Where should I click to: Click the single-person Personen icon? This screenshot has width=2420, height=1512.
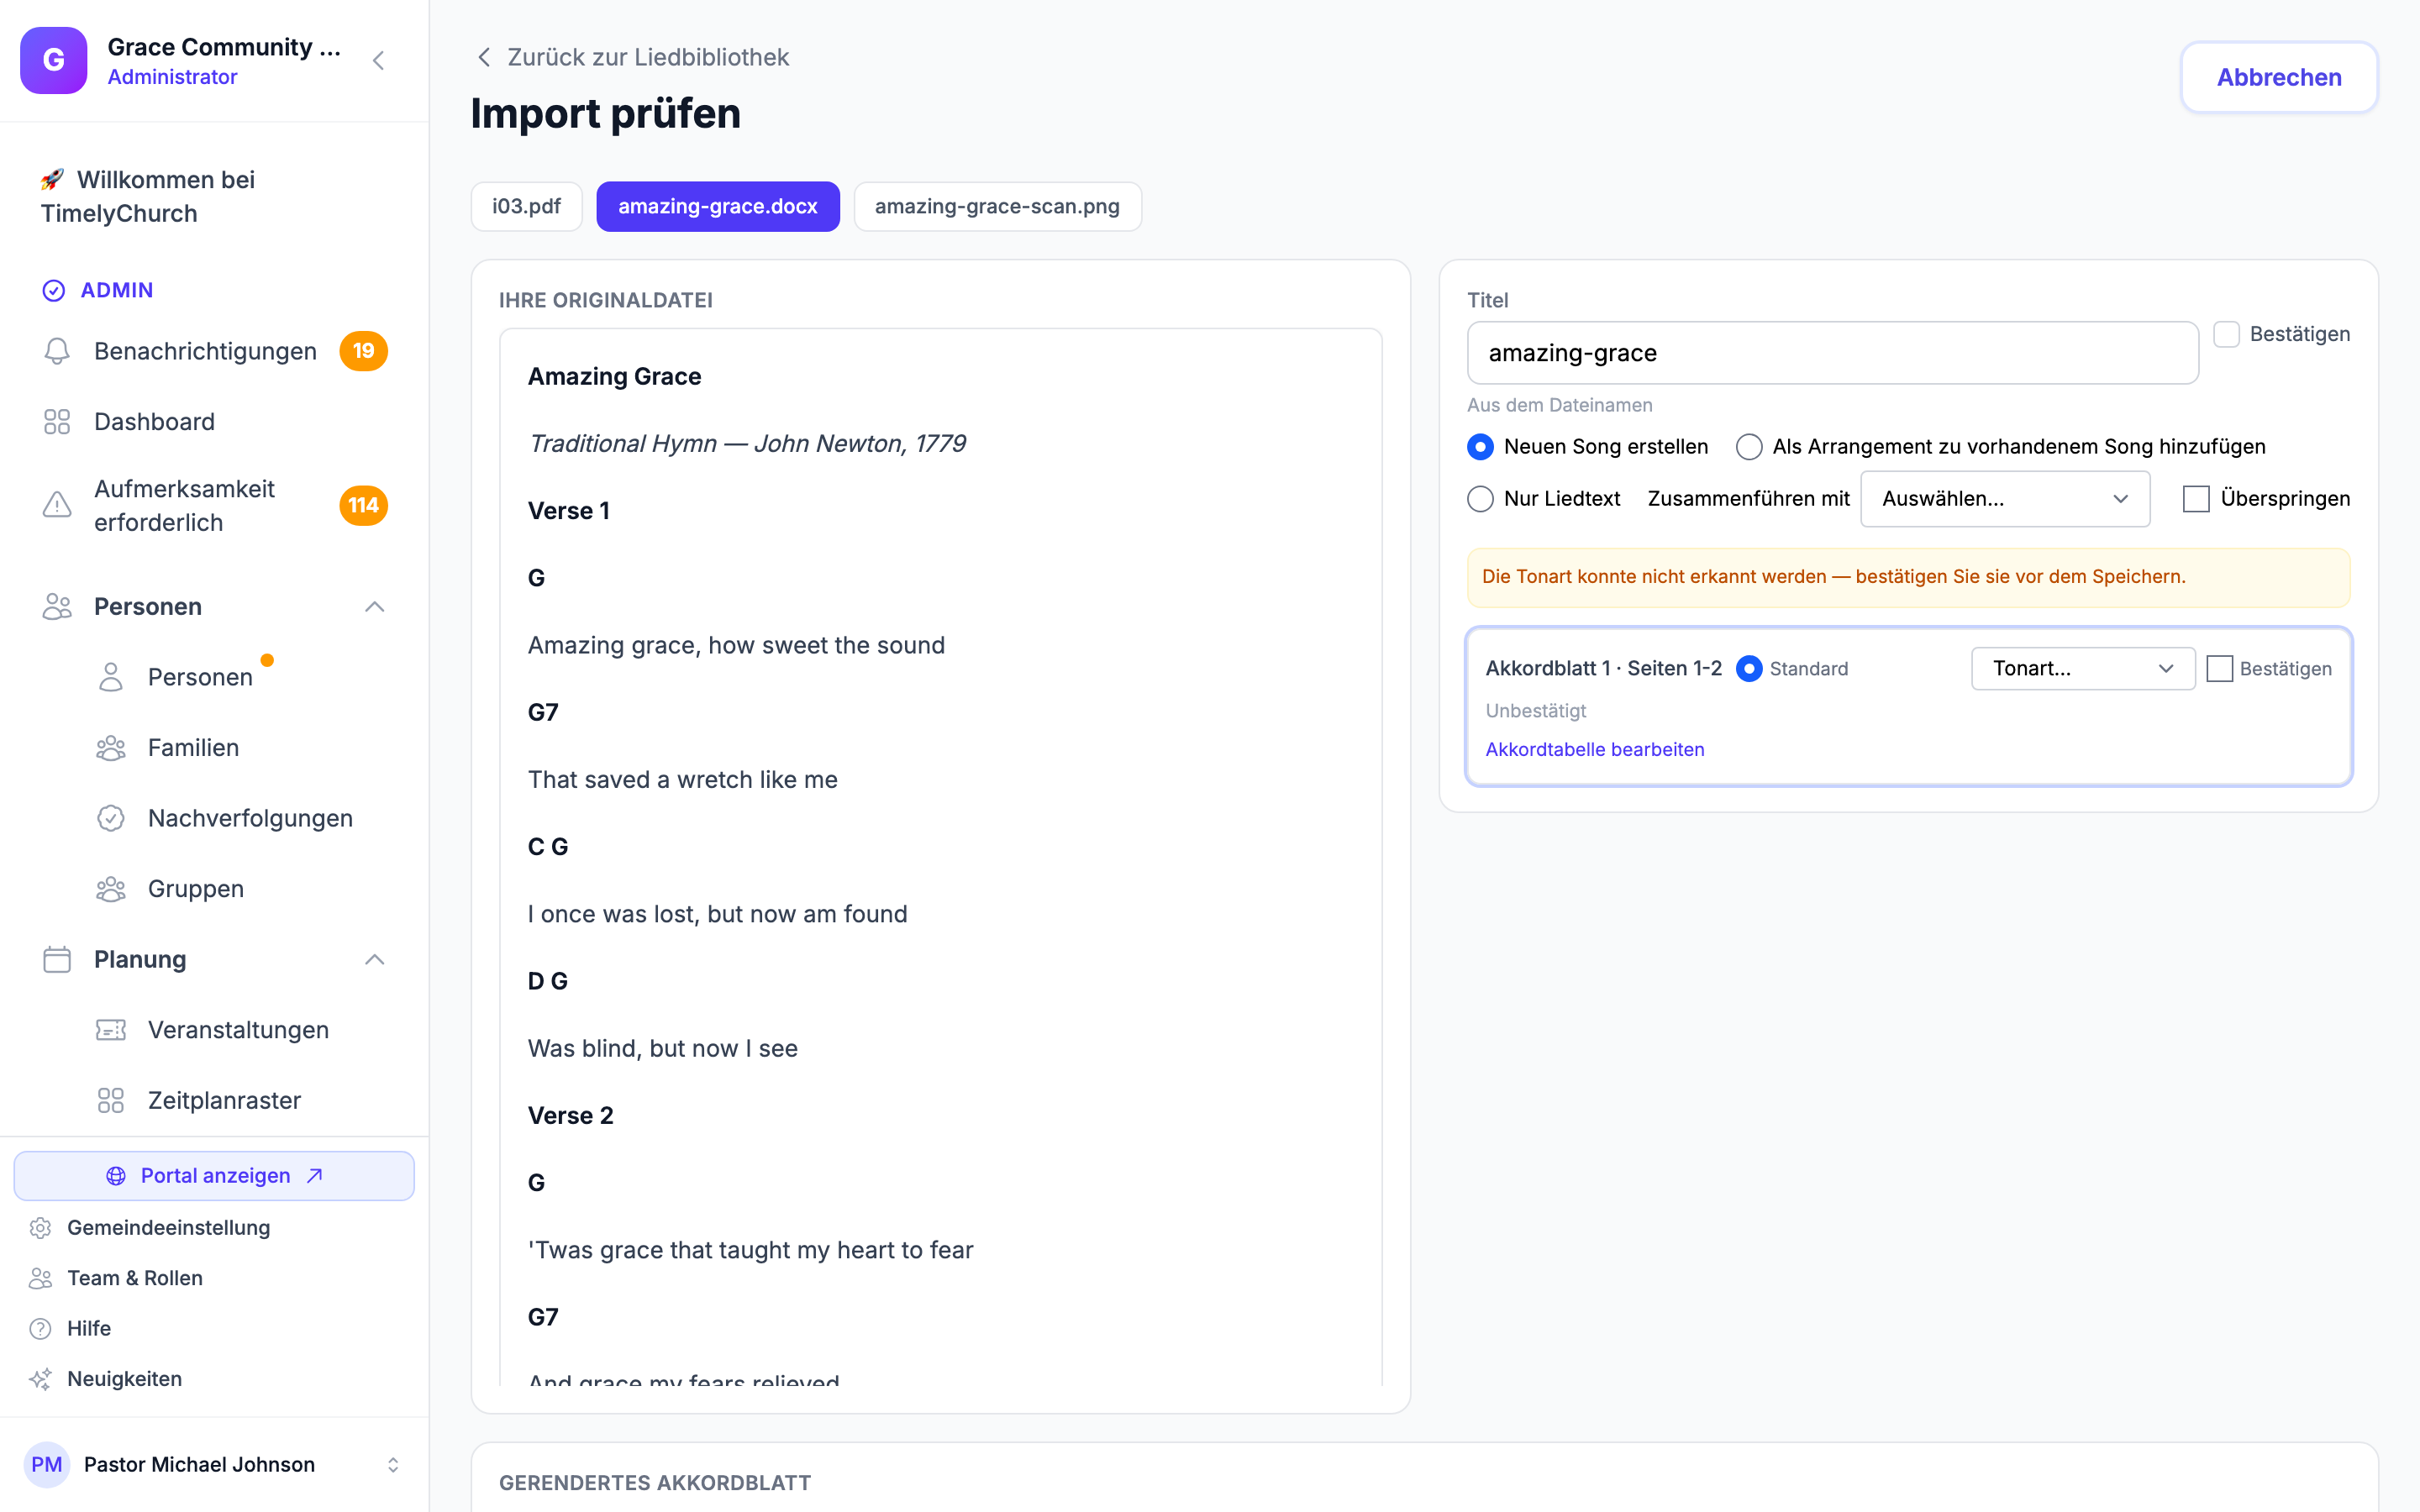(111, 677)
